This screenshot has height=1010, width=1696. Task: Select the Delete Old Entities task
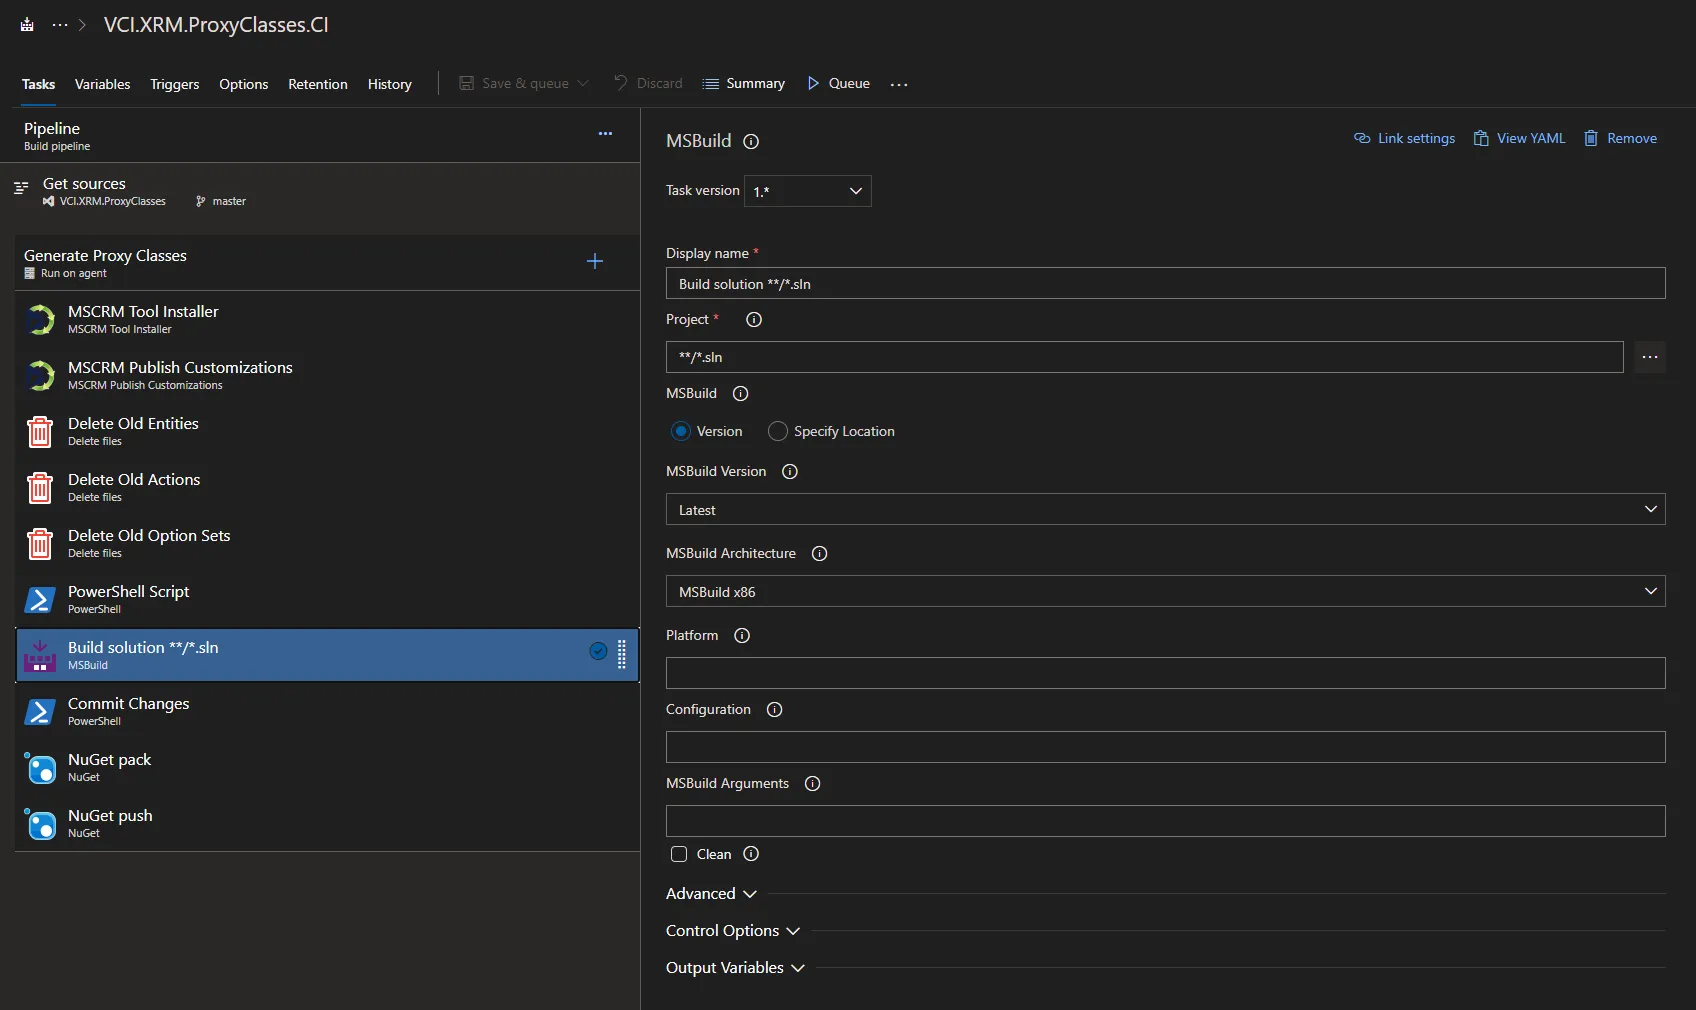[133, 431]
